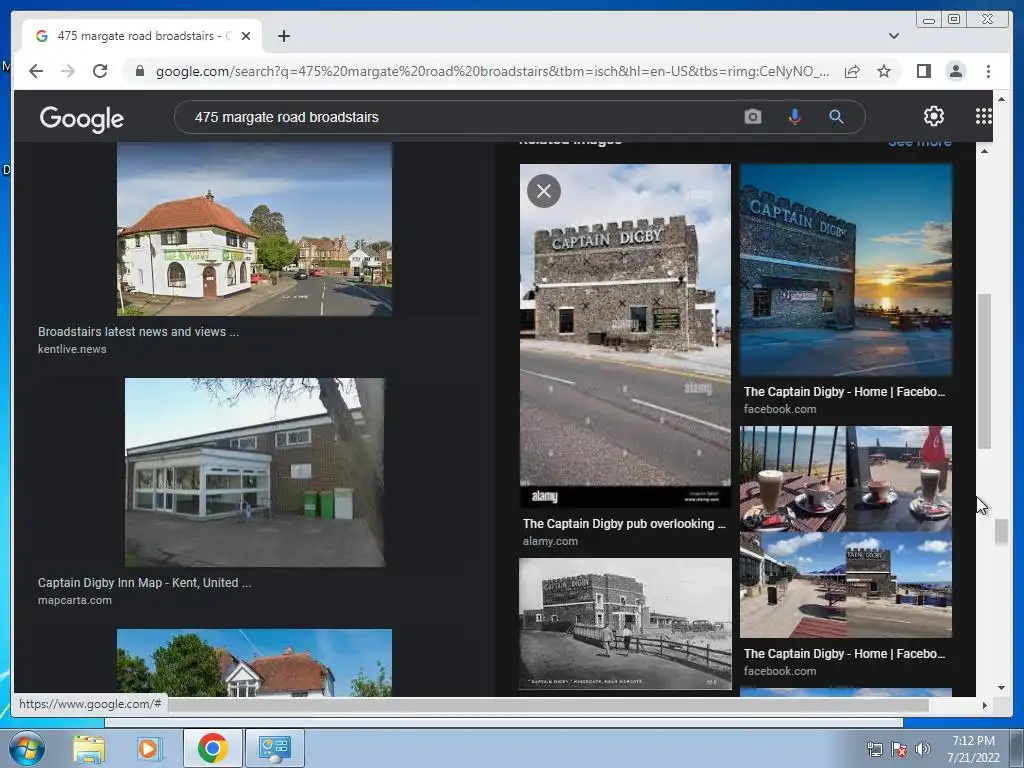1024x768 pixels.
Task: Focus the Google search box
Action: pos(457,117)
